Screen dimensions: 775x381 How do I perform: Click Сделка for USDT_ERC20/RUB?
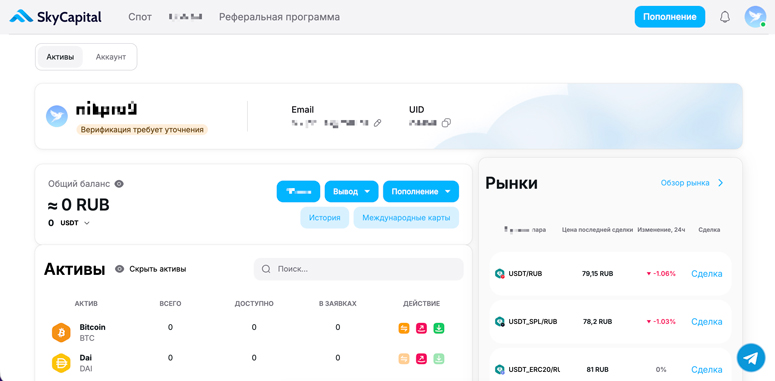[x=707, y=369]
